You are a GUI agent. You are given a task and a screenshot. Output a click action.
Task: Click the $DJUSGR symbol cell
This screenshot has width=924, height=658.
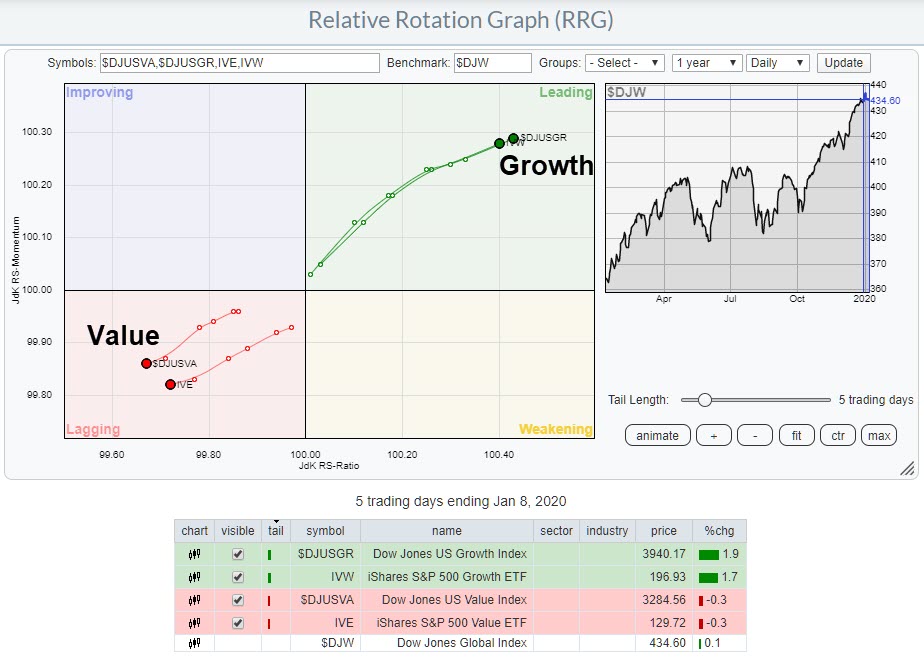pyautogui.click(x=325, y=554)
